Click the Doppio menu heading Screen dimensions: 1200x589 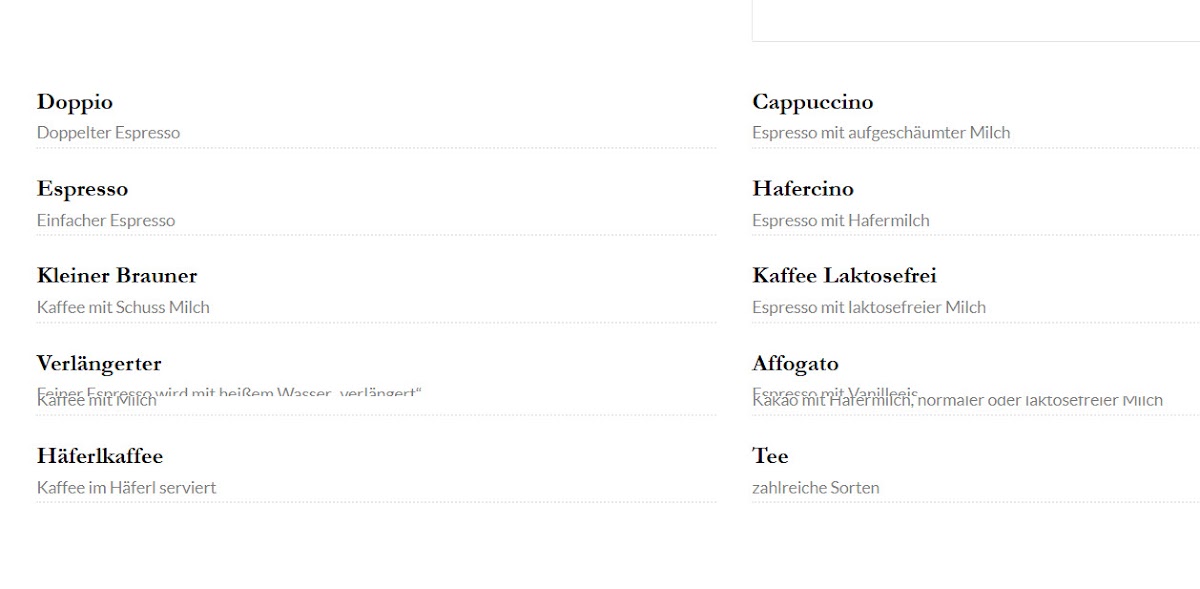(x=75, y=102)
